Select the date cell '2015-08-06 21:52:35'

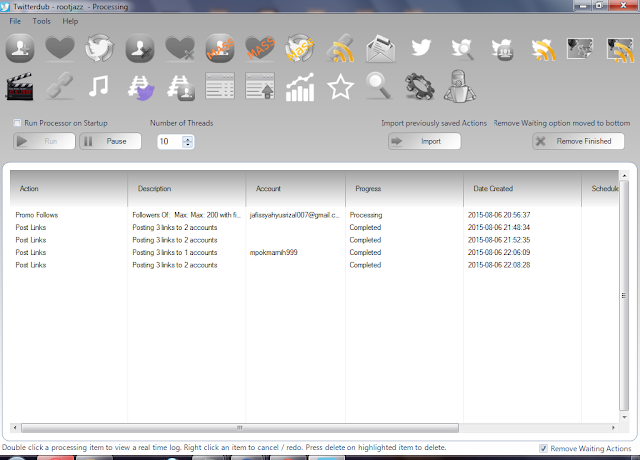499,240
